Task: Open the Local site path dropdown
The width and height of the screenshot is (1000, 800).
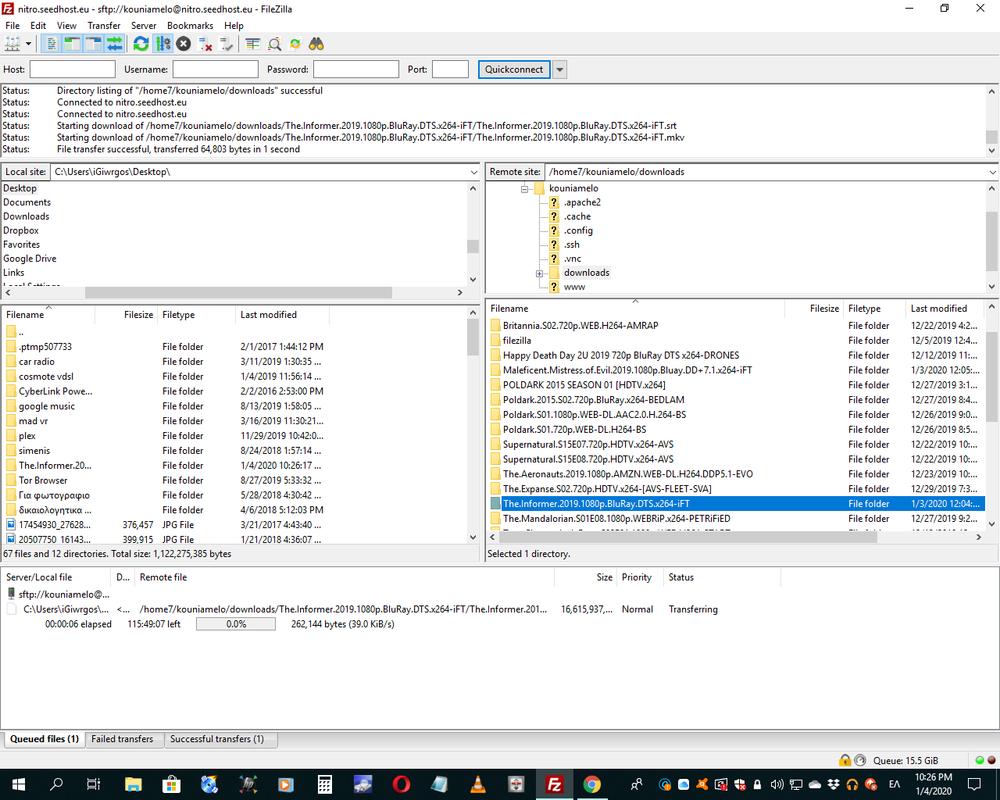Action: pyautogui.click(x=473, y=172)
